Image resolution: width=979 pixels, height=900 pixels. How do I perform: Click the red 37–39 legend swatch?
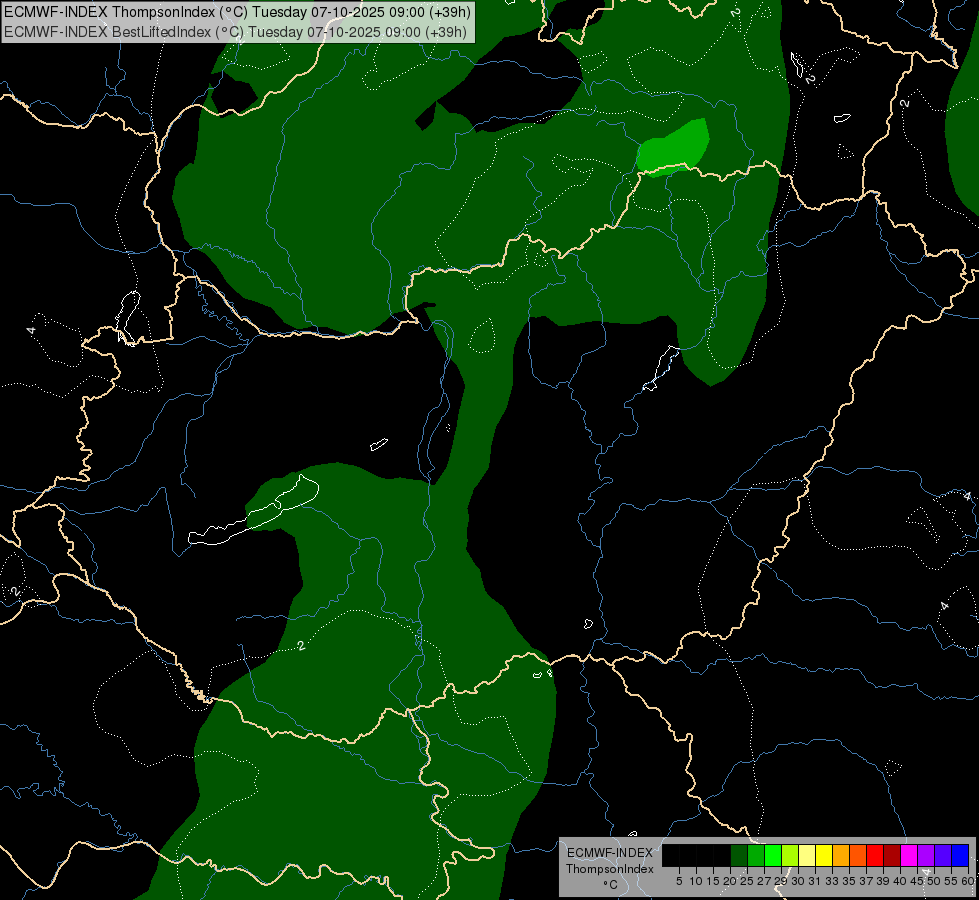(875, 855)
